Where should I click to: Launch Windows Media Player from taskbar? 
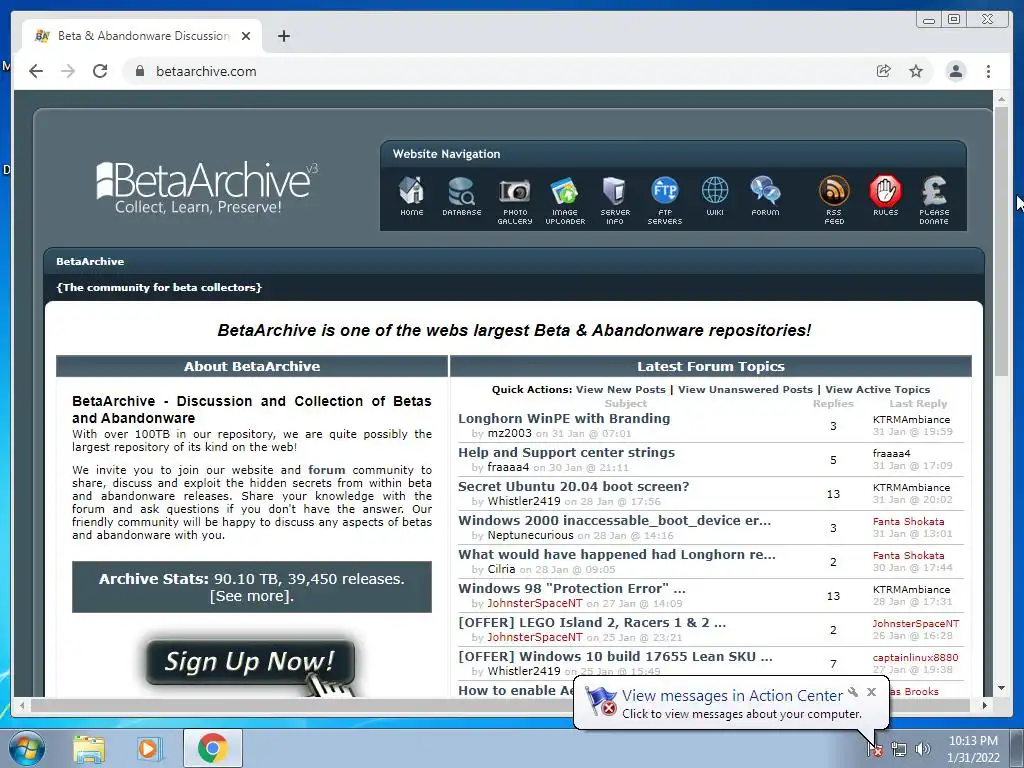[x=149, y=748]
